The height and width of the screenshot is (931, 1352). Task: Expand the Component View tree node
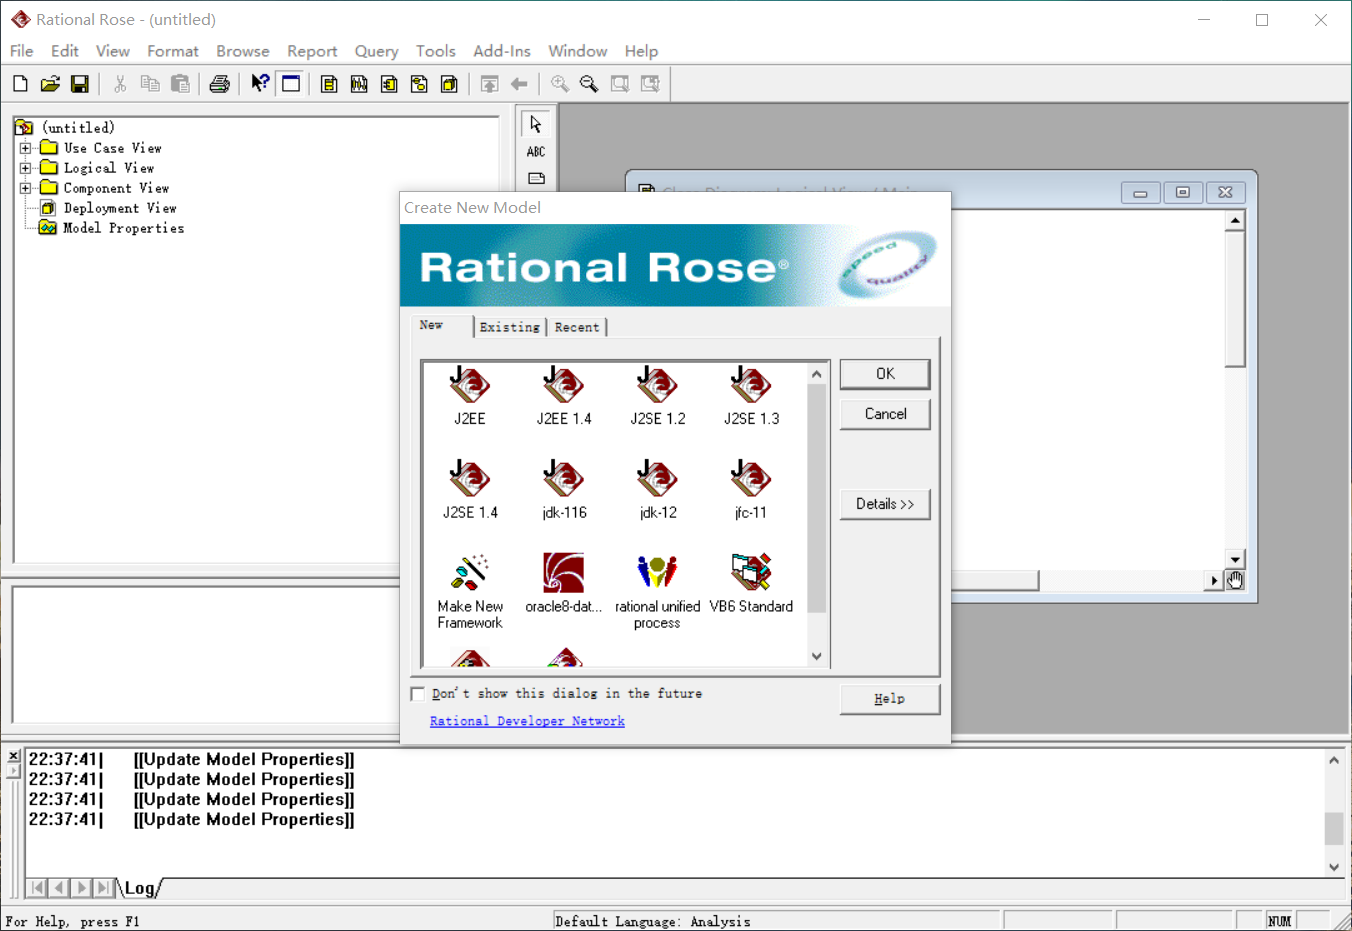click(x=24, y=187)
